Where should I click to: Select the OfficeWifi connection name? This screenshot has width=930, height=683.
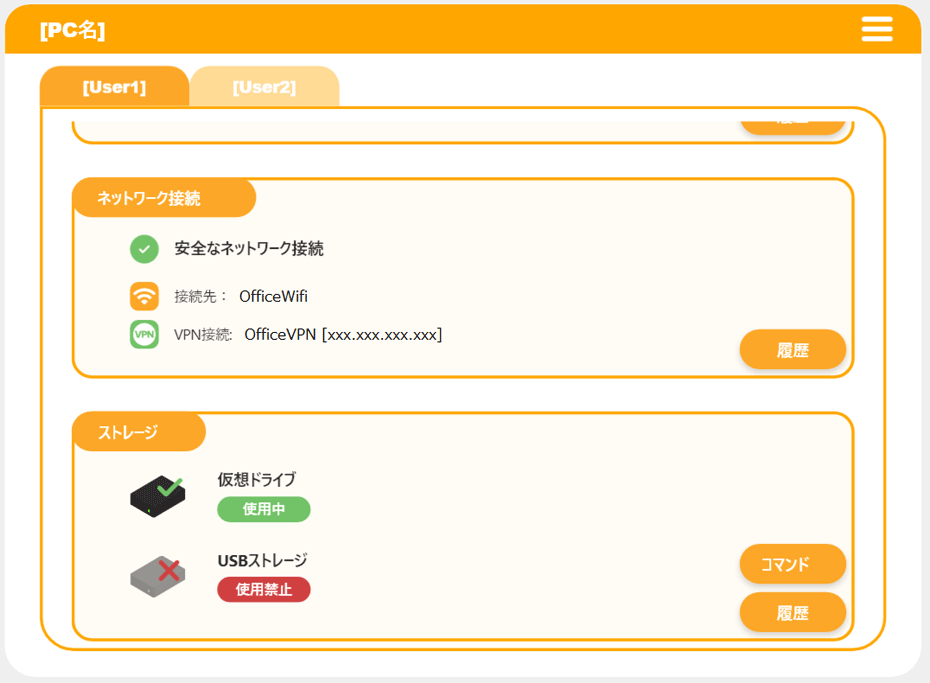tap(273, 297)
